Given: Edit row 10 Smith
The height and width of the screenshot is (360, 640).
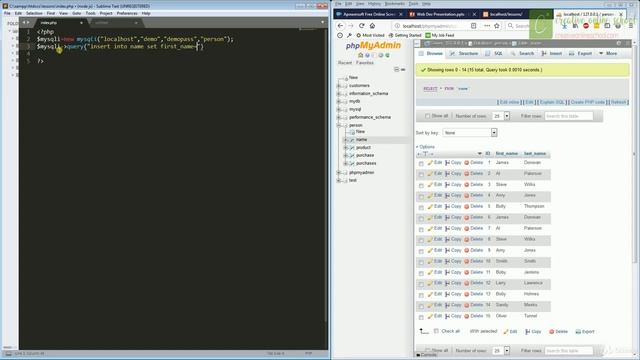Looking at the screenshot, I should tap(435, 261).
